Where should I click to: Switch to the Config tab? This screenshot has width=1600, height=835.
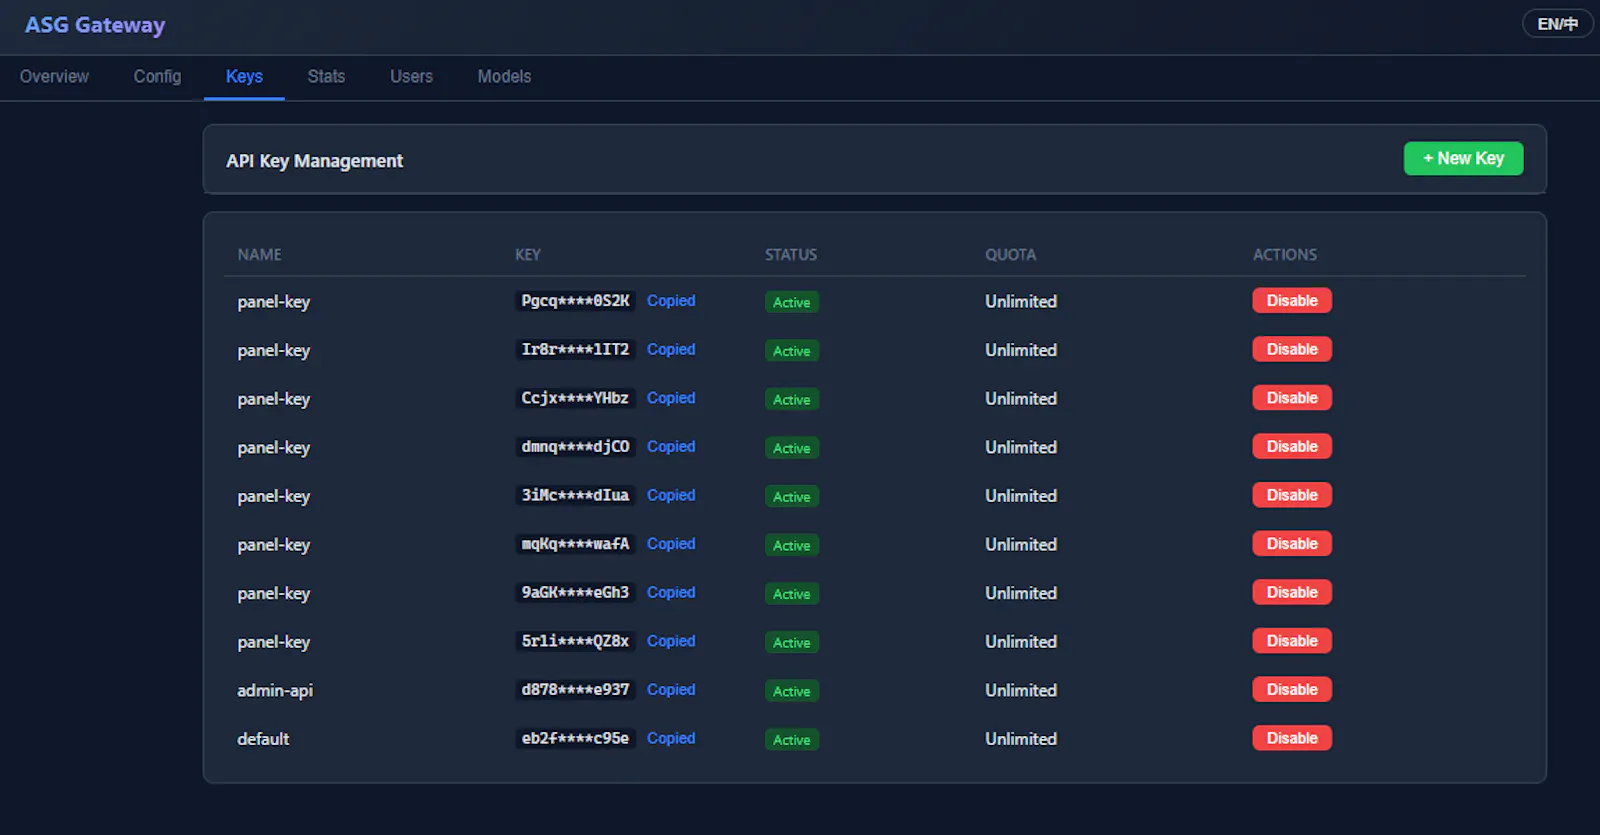coord(157,77)
